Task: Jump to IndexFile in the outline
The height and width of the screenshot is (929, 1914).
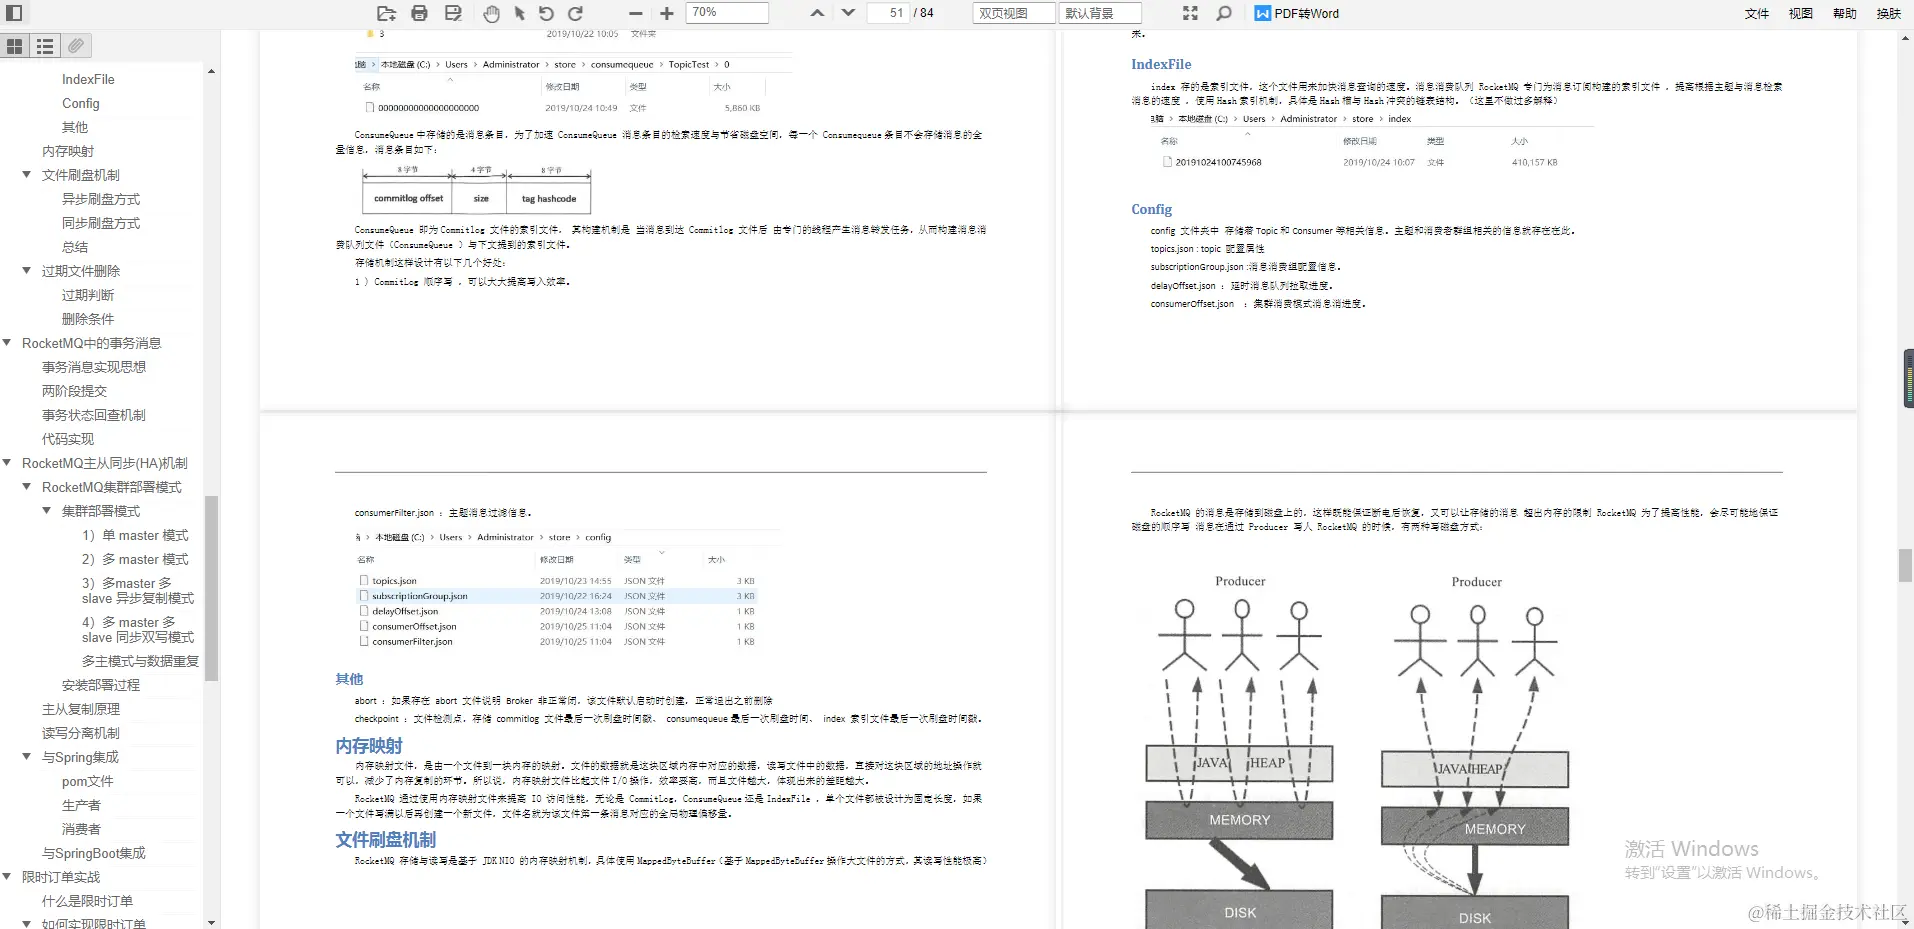Action: click(x=88, y=79)
